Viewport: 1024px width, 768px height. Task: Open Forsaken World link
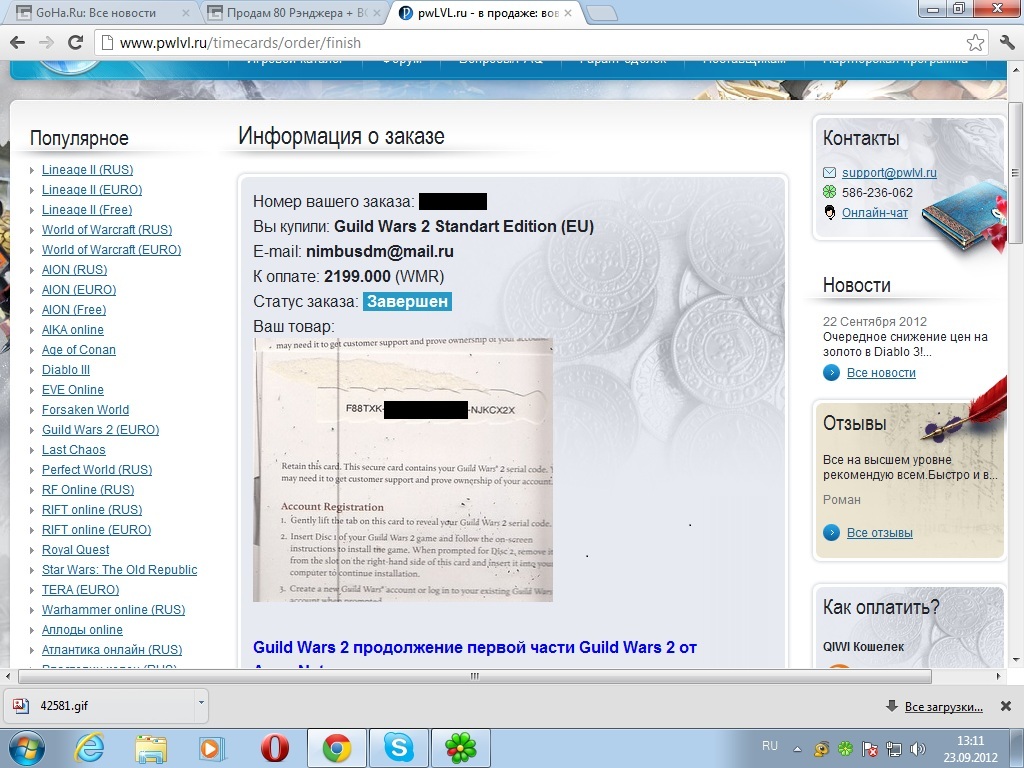(86, 409)
